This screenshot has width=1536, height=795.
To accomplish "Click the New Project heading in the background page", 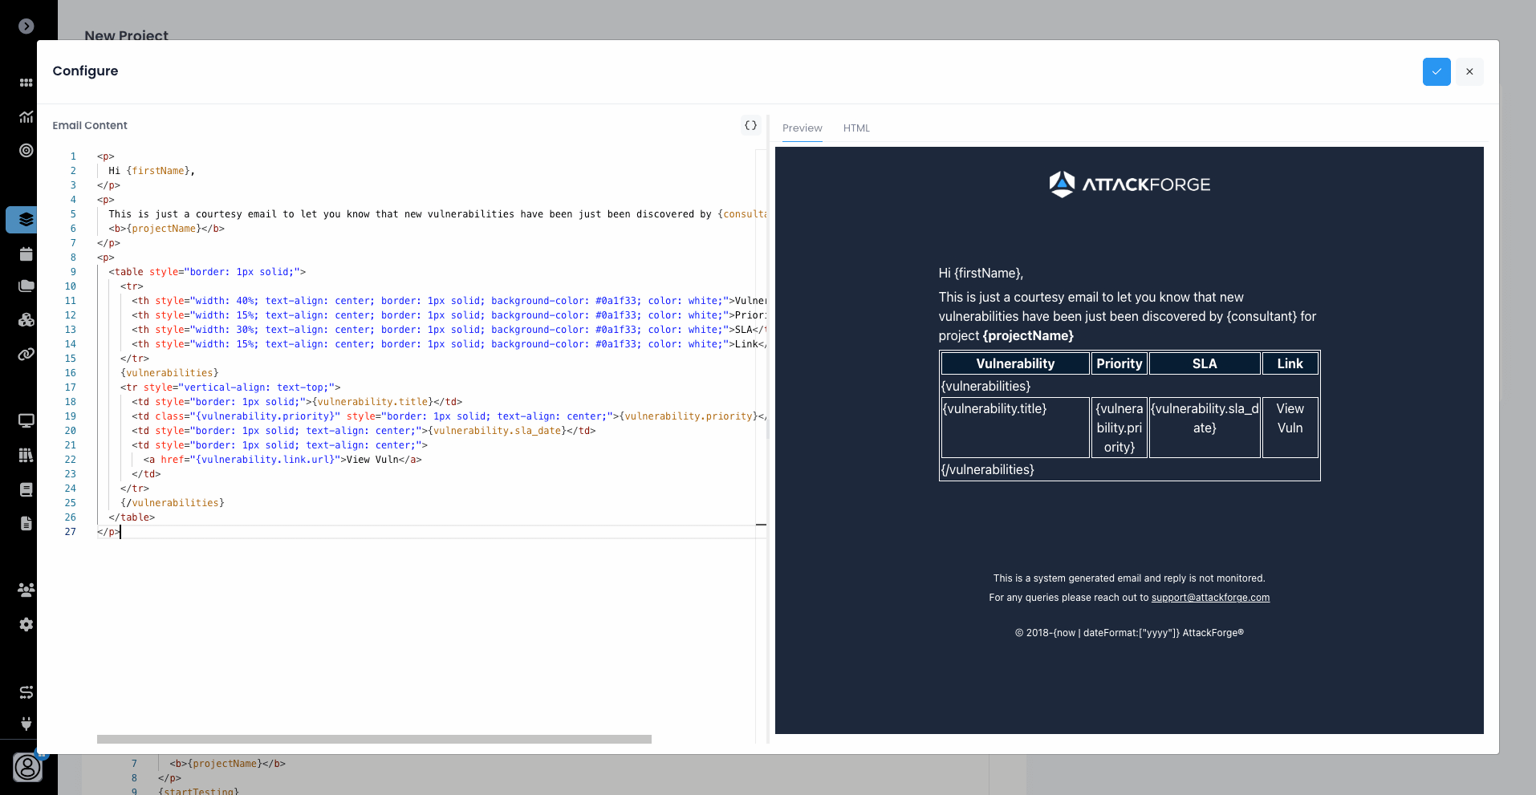I will [x=126, y=35].
